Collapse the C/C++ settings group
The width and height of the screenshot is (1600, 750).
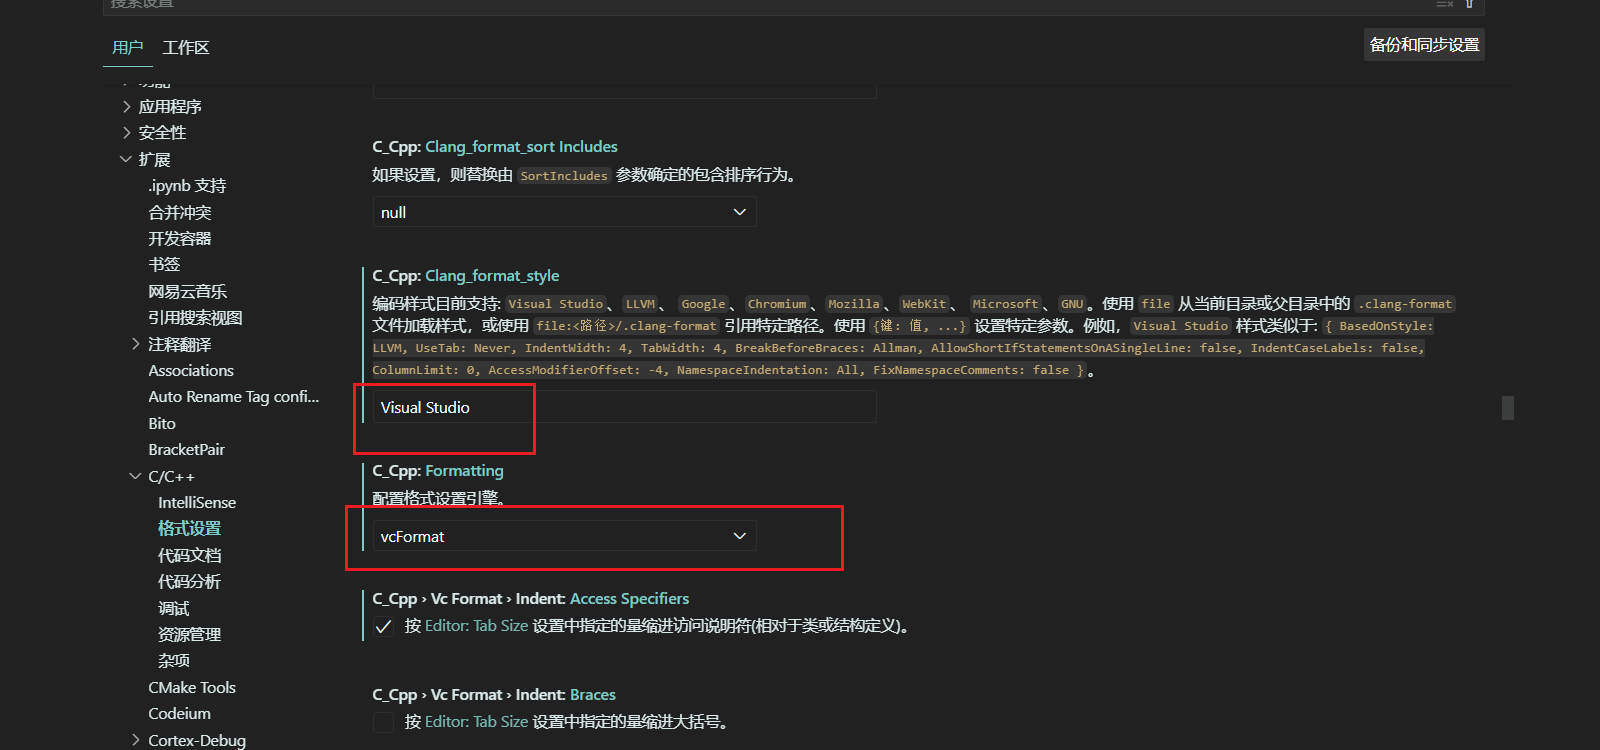point(136,476)
